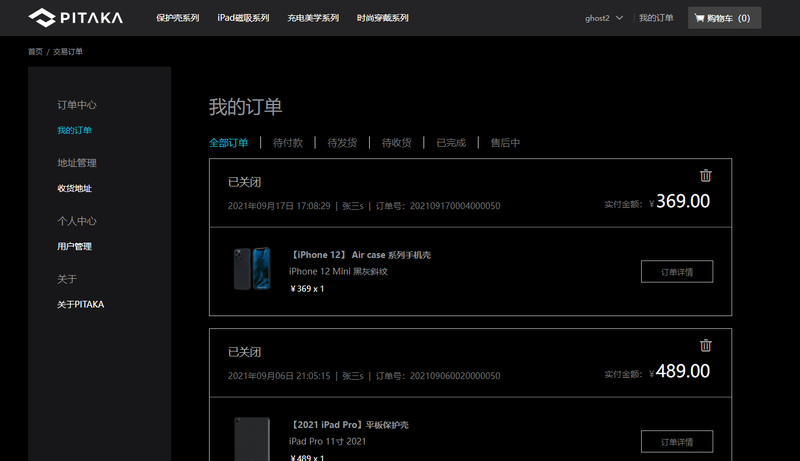The width and height of the screenshot is (800, 461).
Task: Switch to the 待收货 tab
Action: coord(396,143)
